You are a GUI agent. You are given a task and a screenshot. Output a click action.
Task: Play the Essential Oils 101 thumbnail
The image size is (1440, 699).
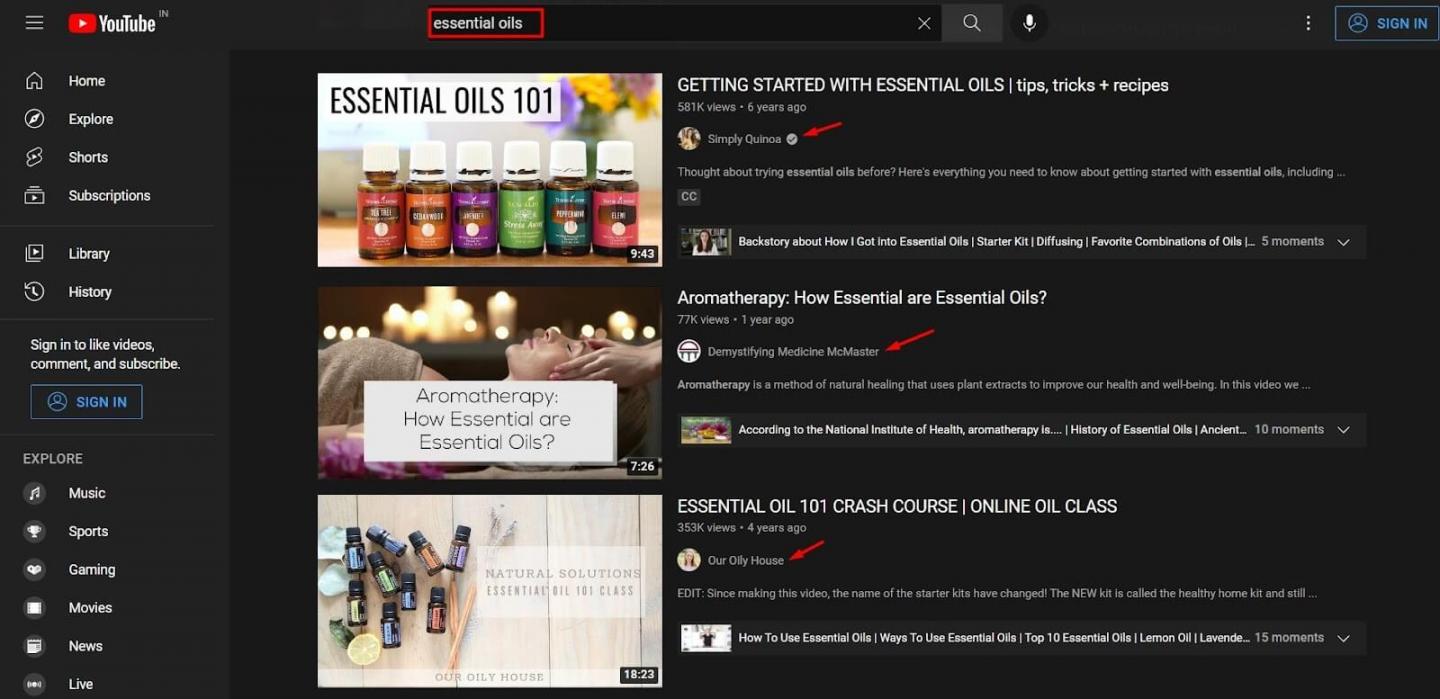(489, 170)
